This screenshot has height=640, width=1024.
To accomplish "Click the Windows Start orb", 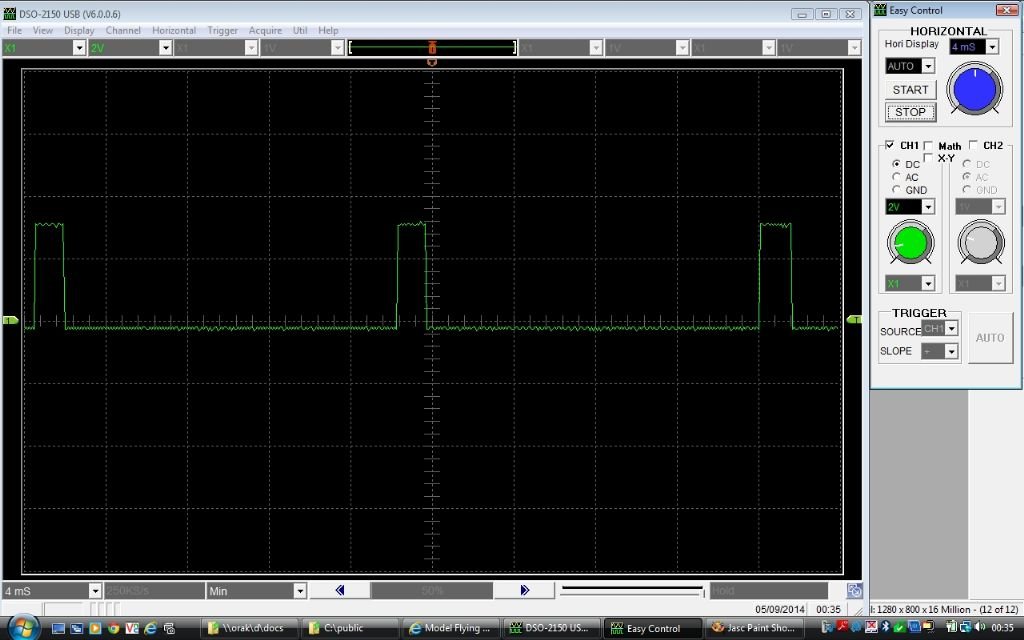I will [x=22, y=628].
